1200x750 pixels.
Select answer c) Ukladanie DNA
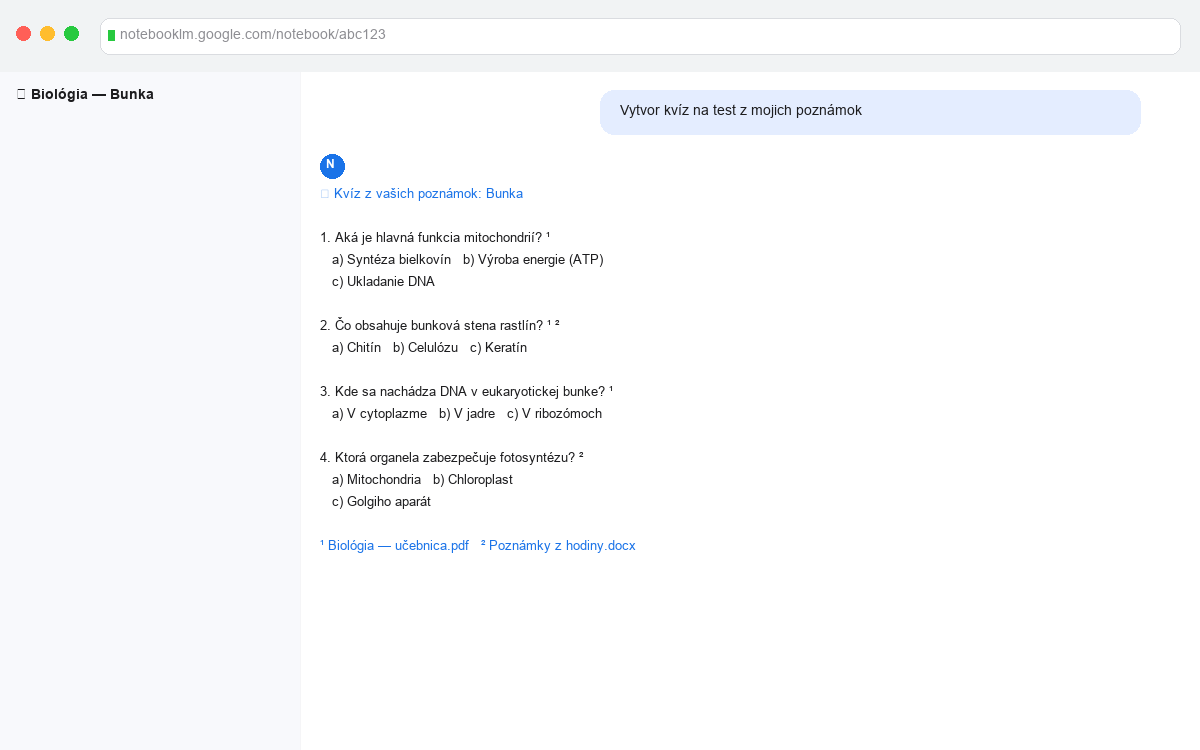coord(382,281)
